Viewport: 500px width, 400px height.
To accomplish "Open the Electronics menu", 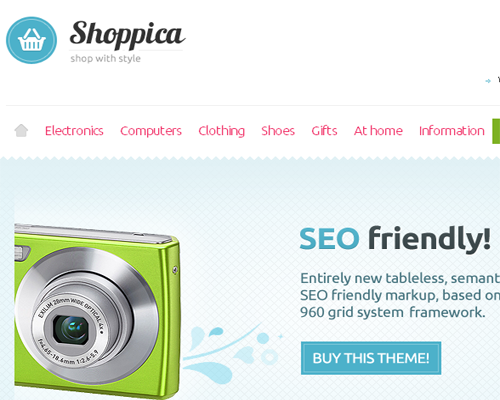I will click(74, 131).
